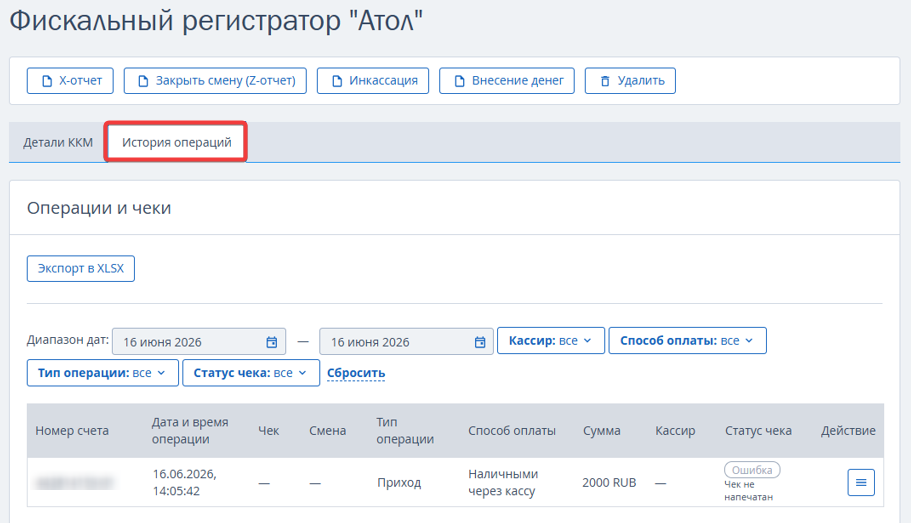Click the start date field 16 июня 2026
Screen dimensions: 911x523
pyautogui.click(x=199, y=342)
